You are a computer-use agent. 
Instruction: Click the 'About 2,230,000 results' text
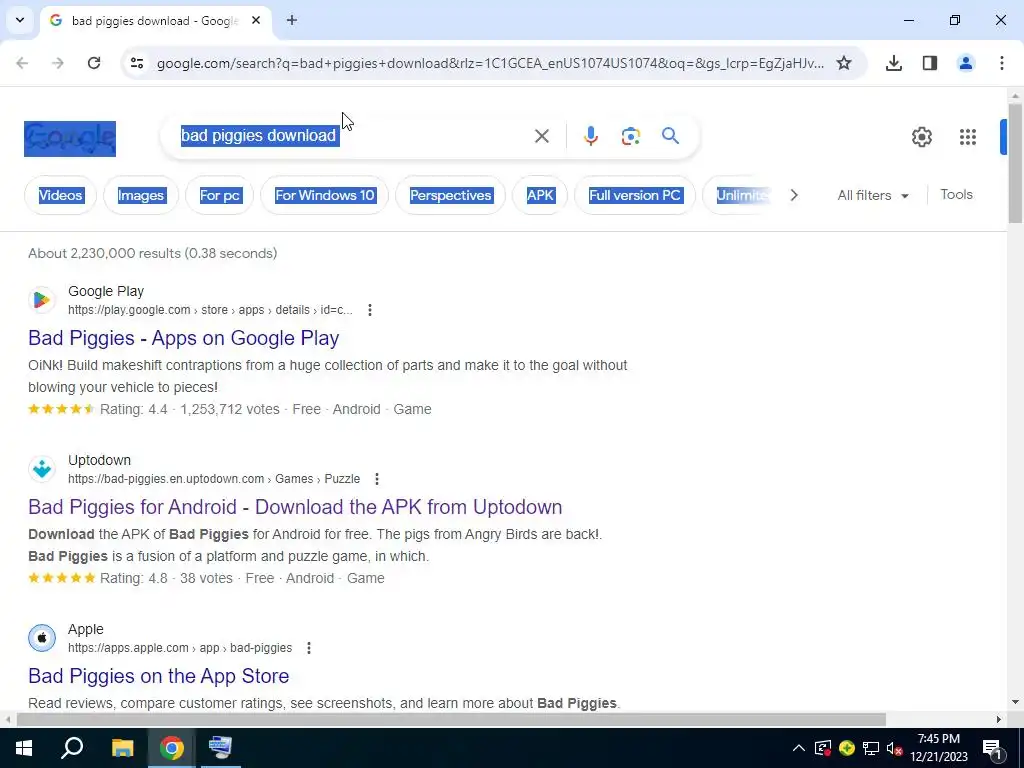click(x=153, y=253)
